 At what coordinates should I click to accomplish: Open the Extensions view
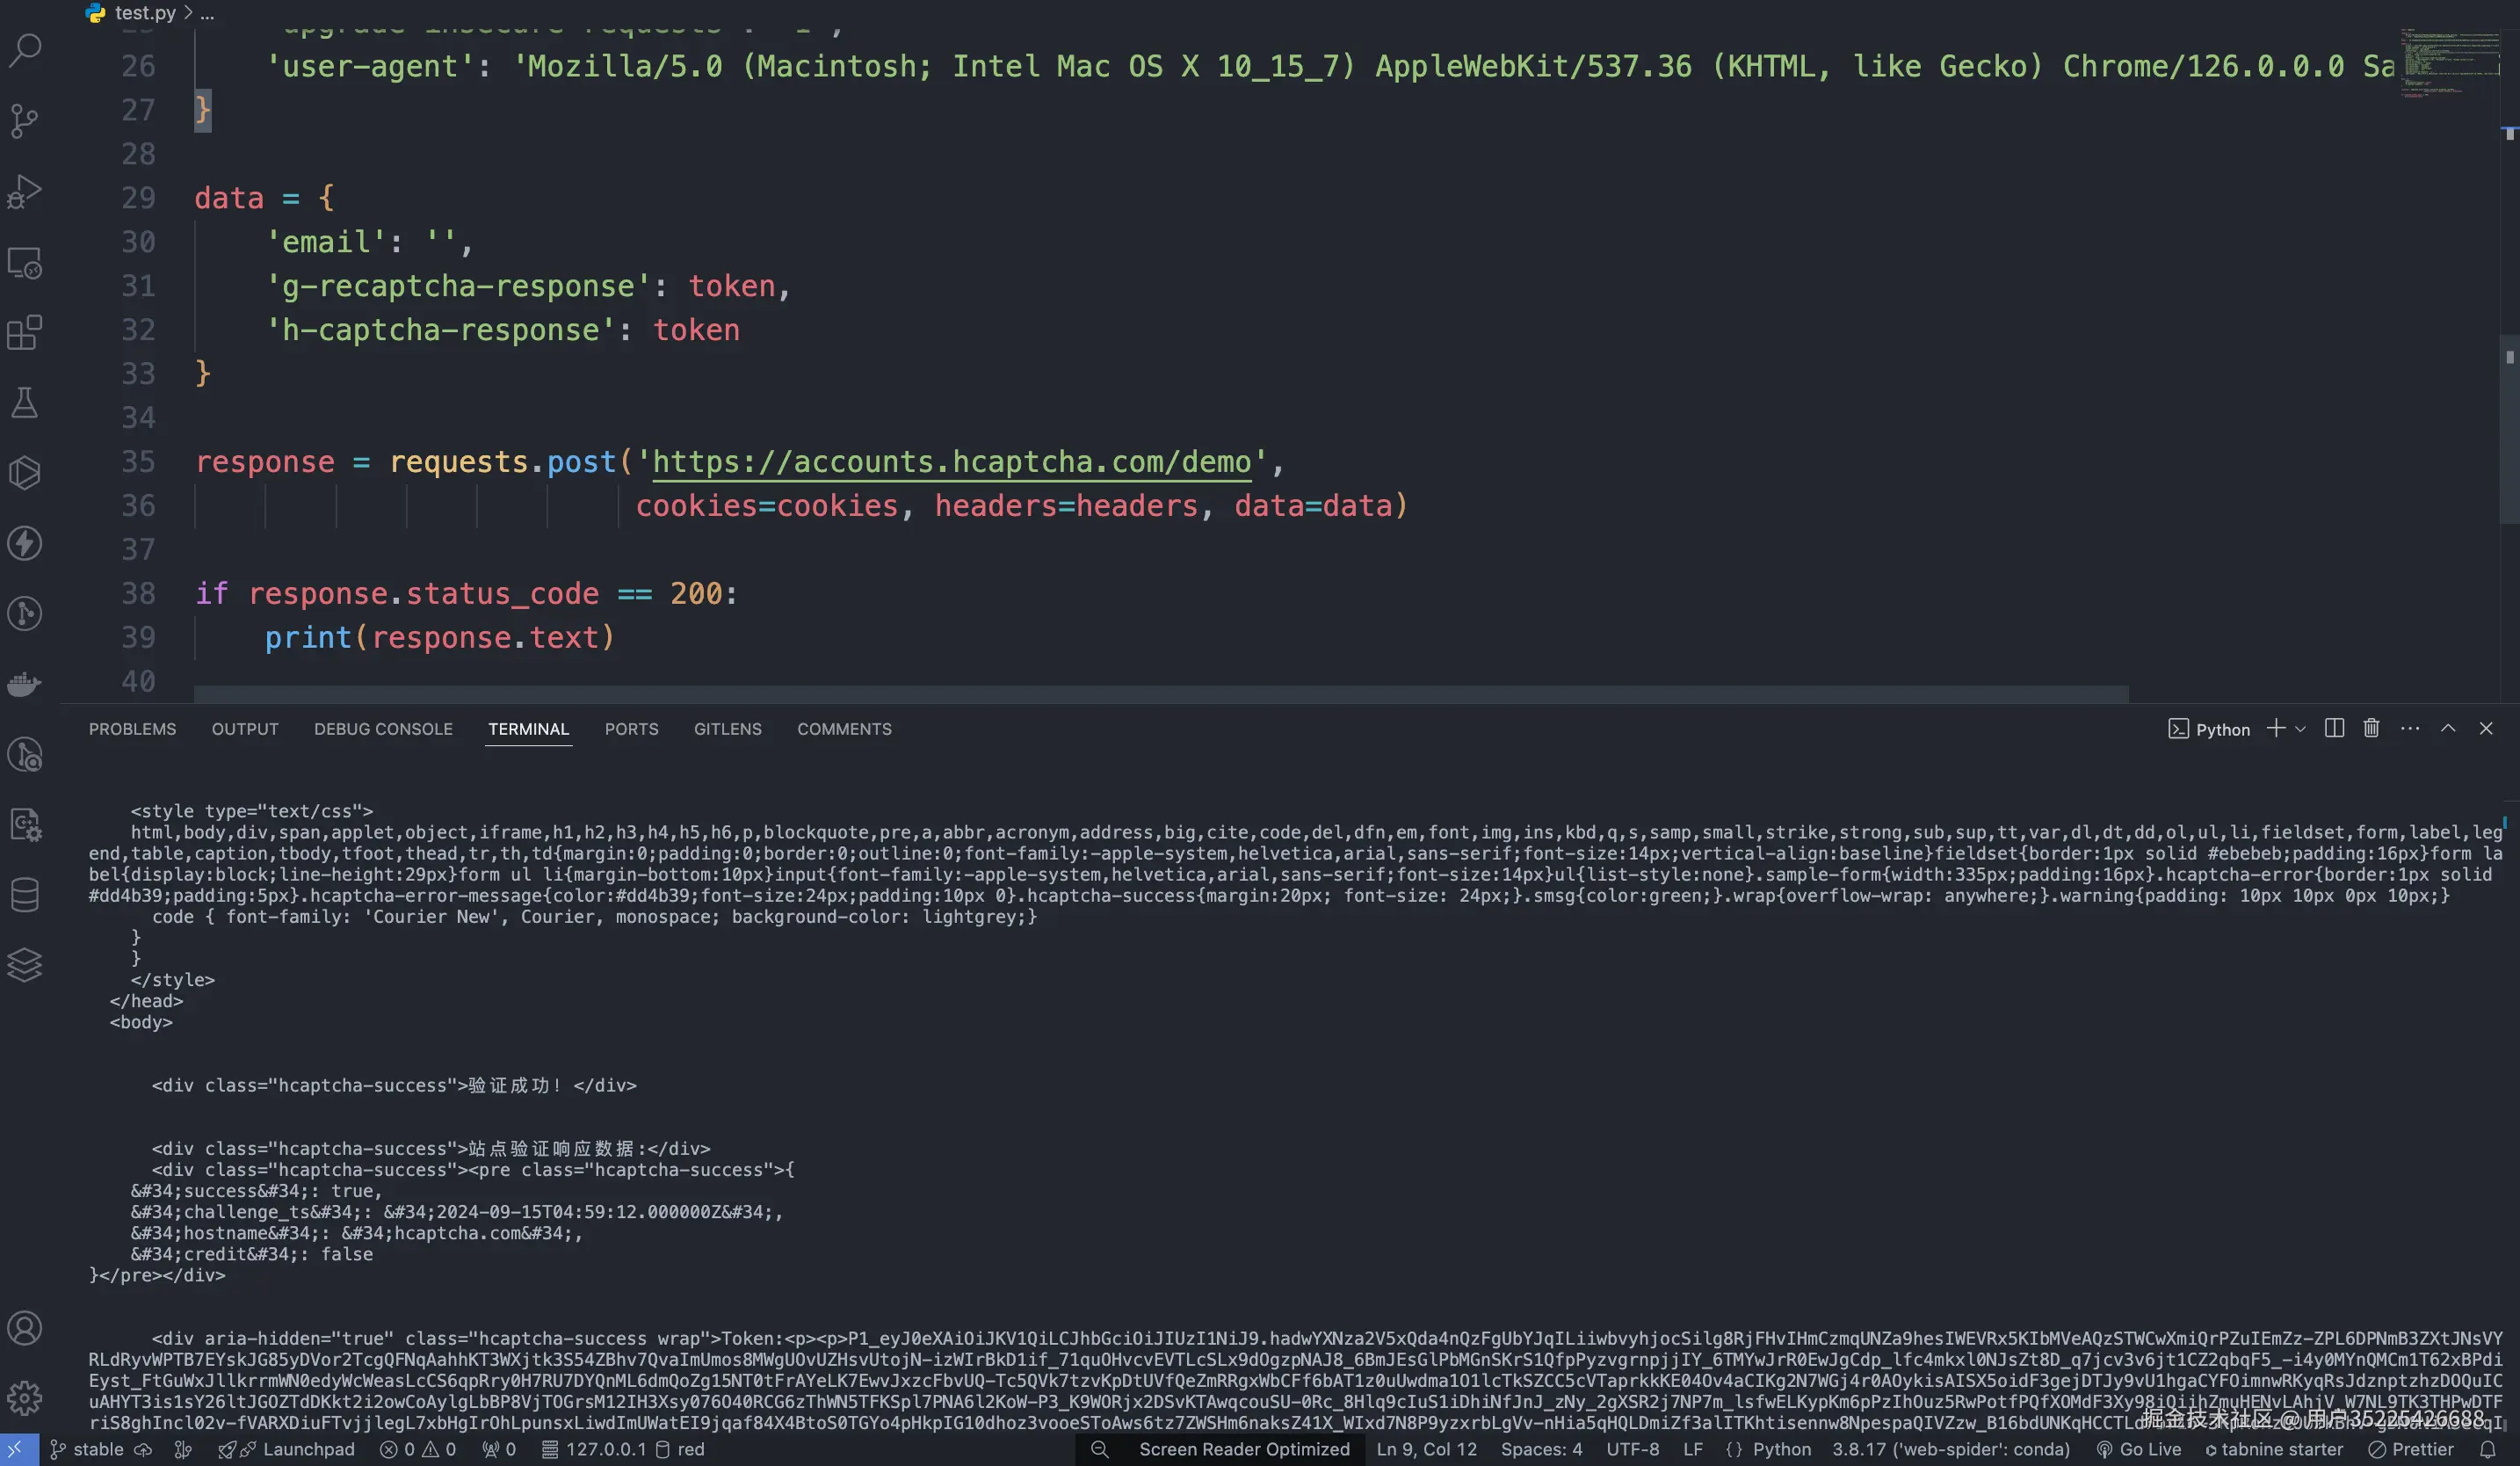pos(25,332)
